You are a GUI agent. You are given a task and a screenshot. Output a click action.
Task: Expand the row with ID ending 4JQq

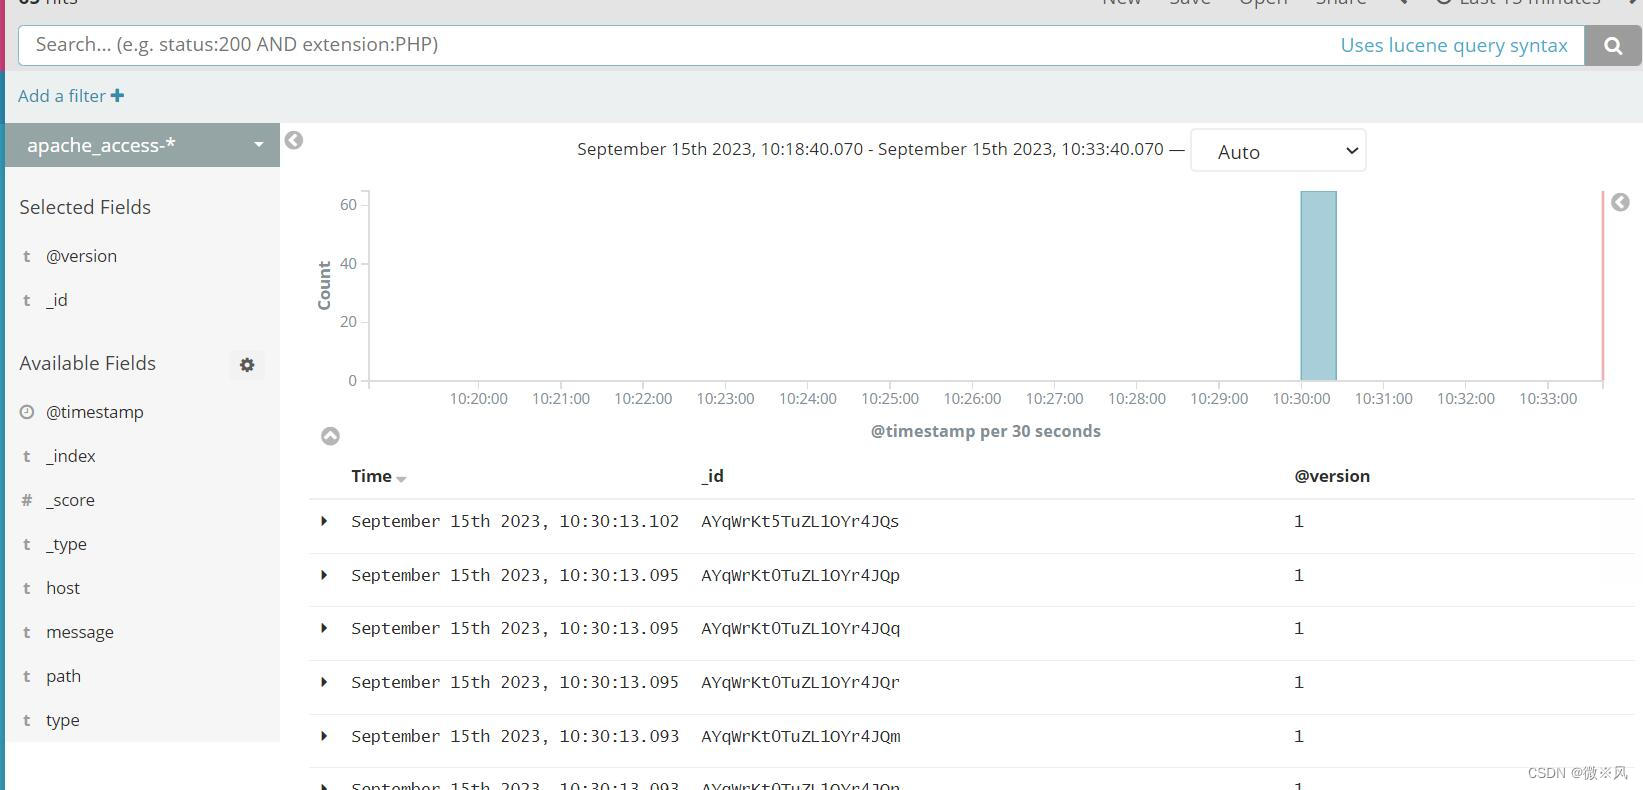pyautogui.click(x=324, y=628)
